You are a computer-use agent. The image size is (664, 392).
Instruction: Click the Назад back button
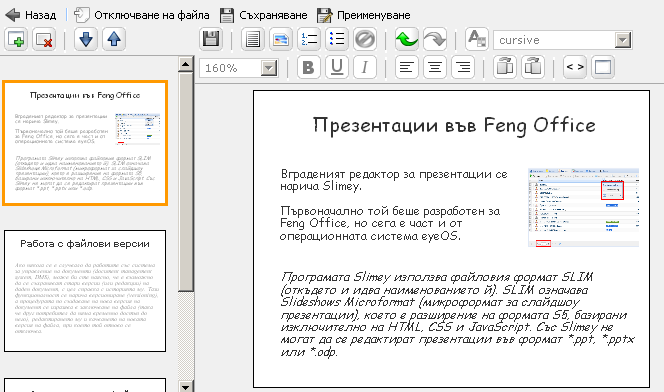pos(30,15)
